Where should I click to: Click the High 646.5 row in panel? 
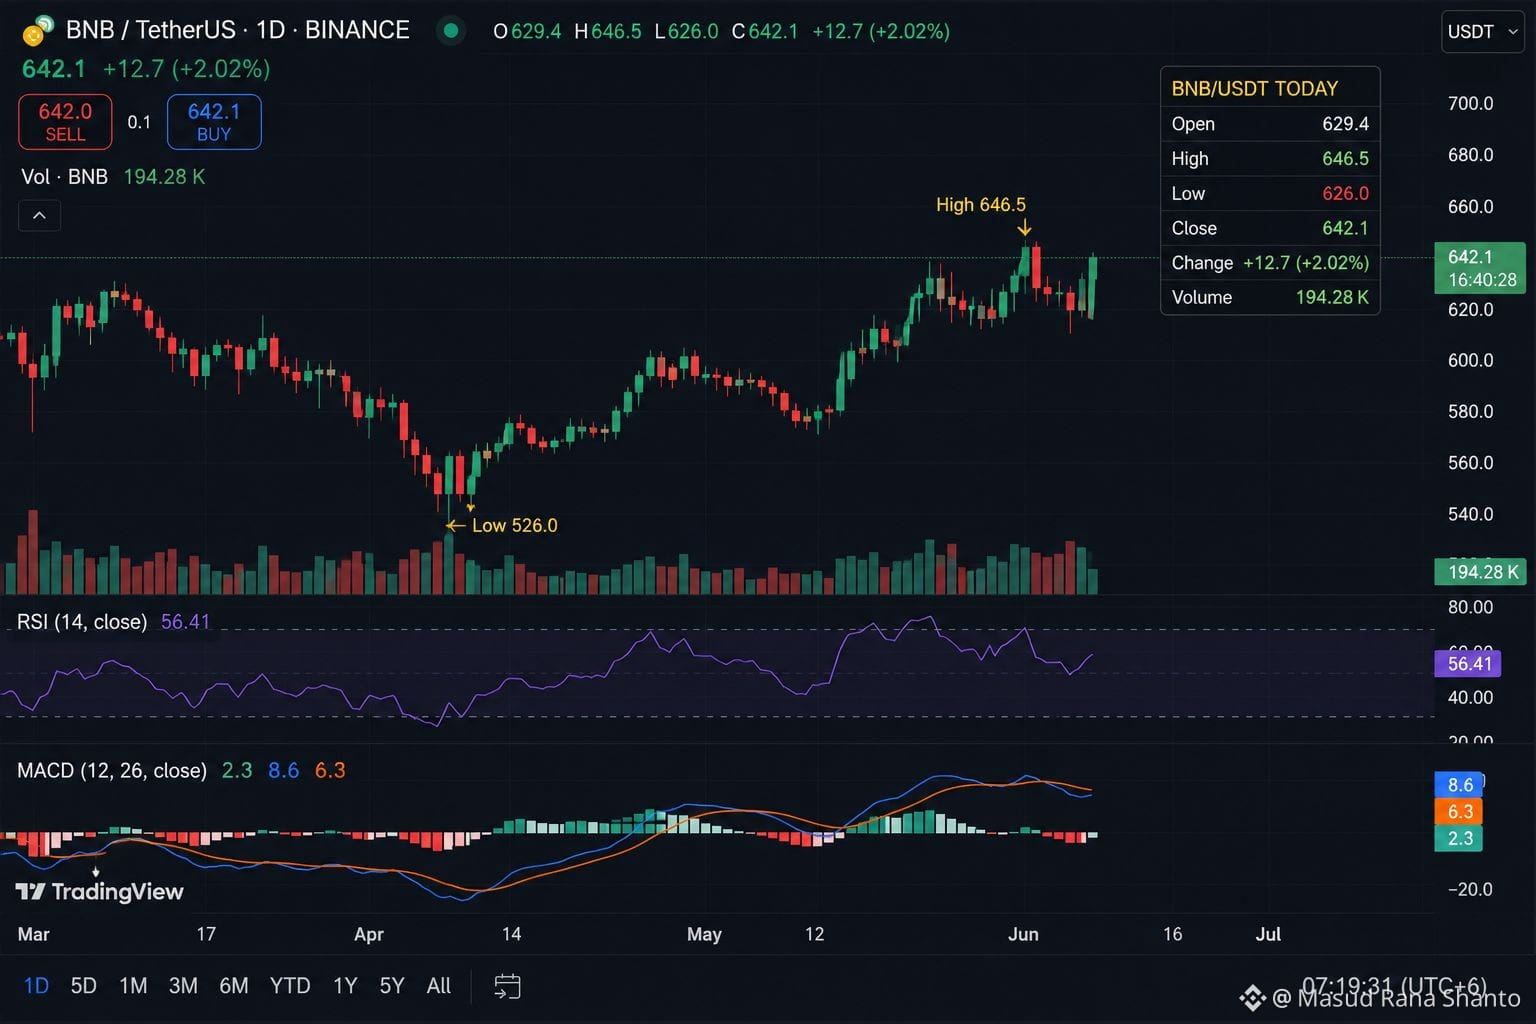(1270, 159)
